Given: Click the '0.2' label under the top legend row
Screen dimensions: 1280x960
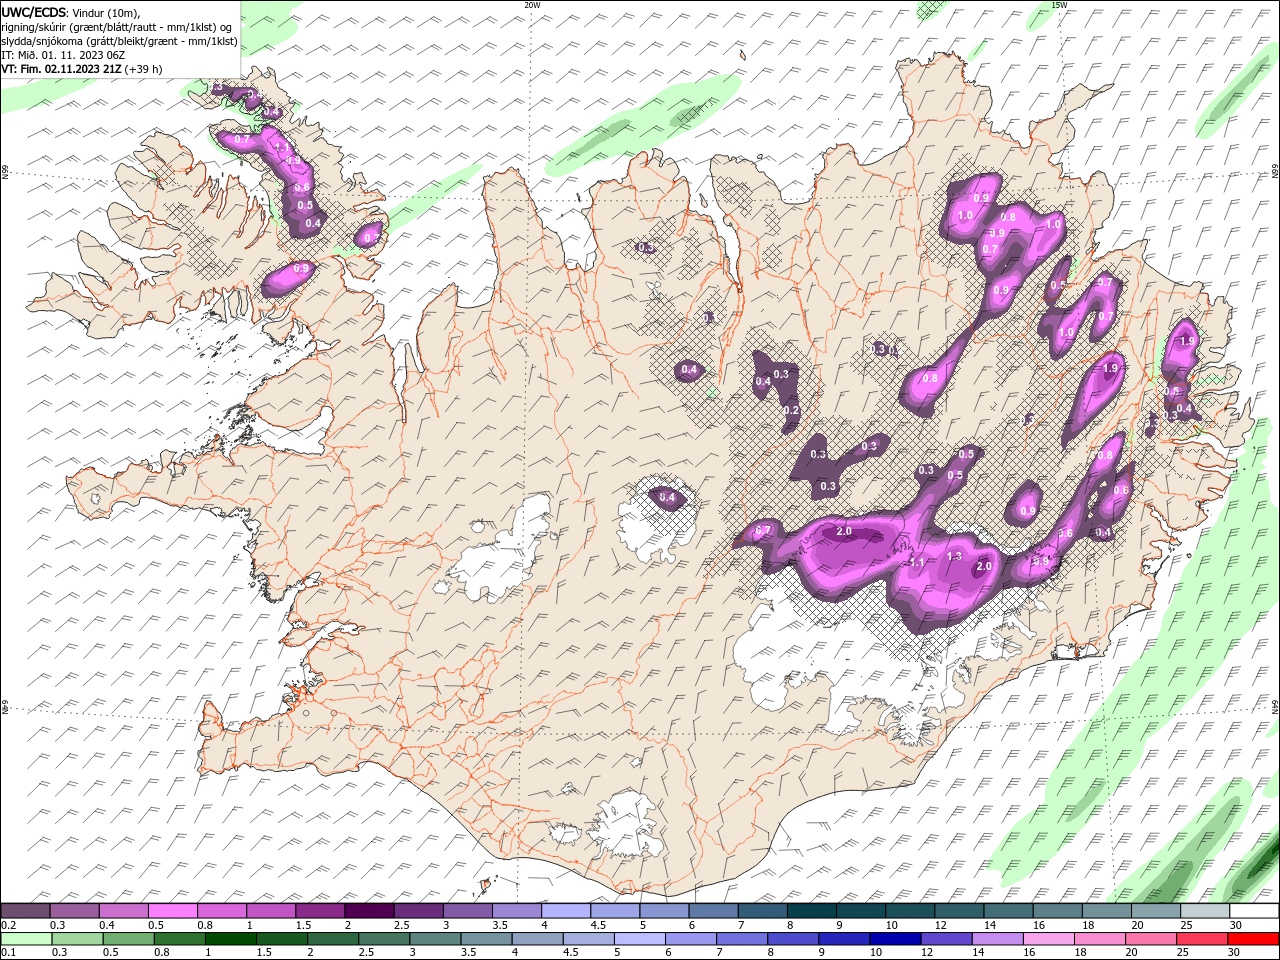Looking at the screenshot, I should pos(9,925).
